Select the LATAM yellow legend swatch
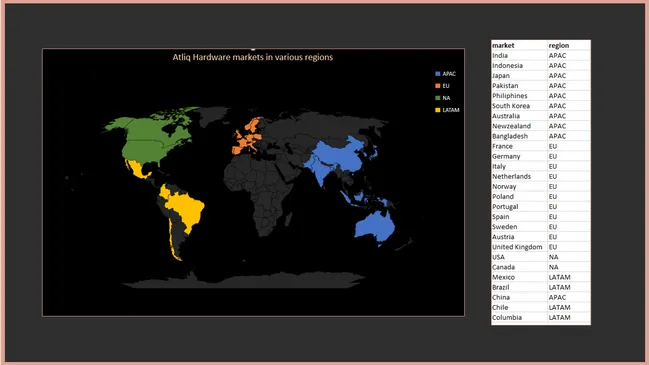 pos(437,110)
